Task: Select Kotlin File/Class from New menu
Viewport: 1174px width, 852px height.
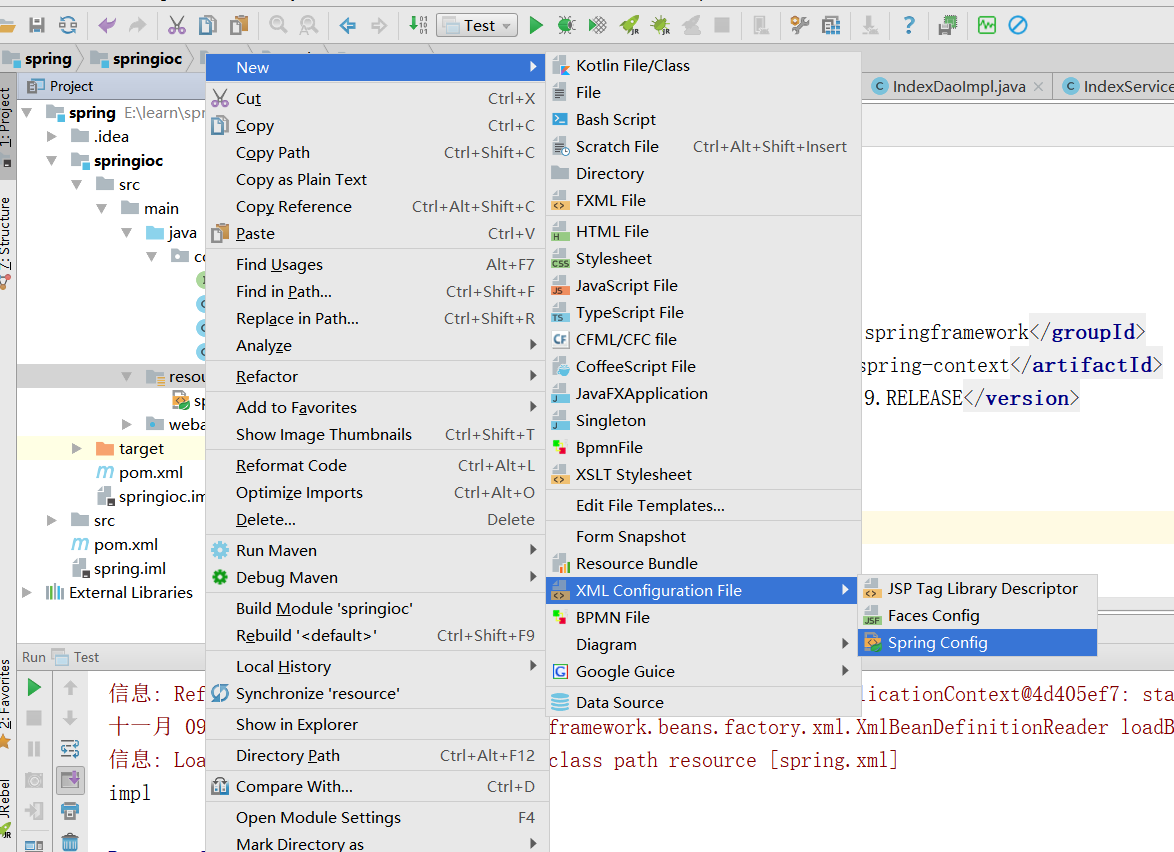Action: pos(703,66)
